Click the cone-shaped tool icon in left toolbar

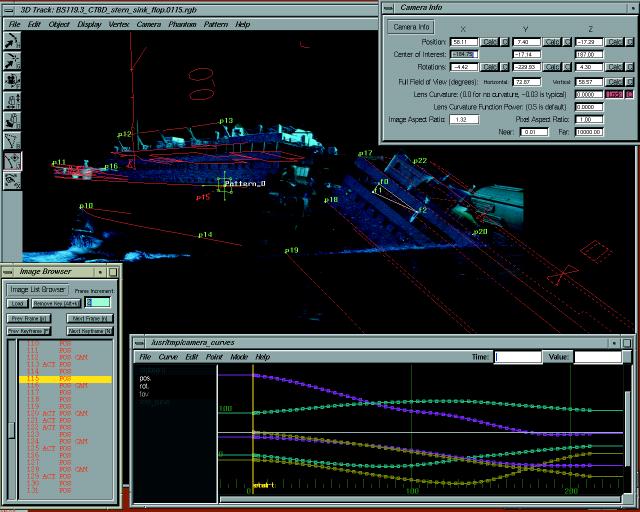click(13, 139)
